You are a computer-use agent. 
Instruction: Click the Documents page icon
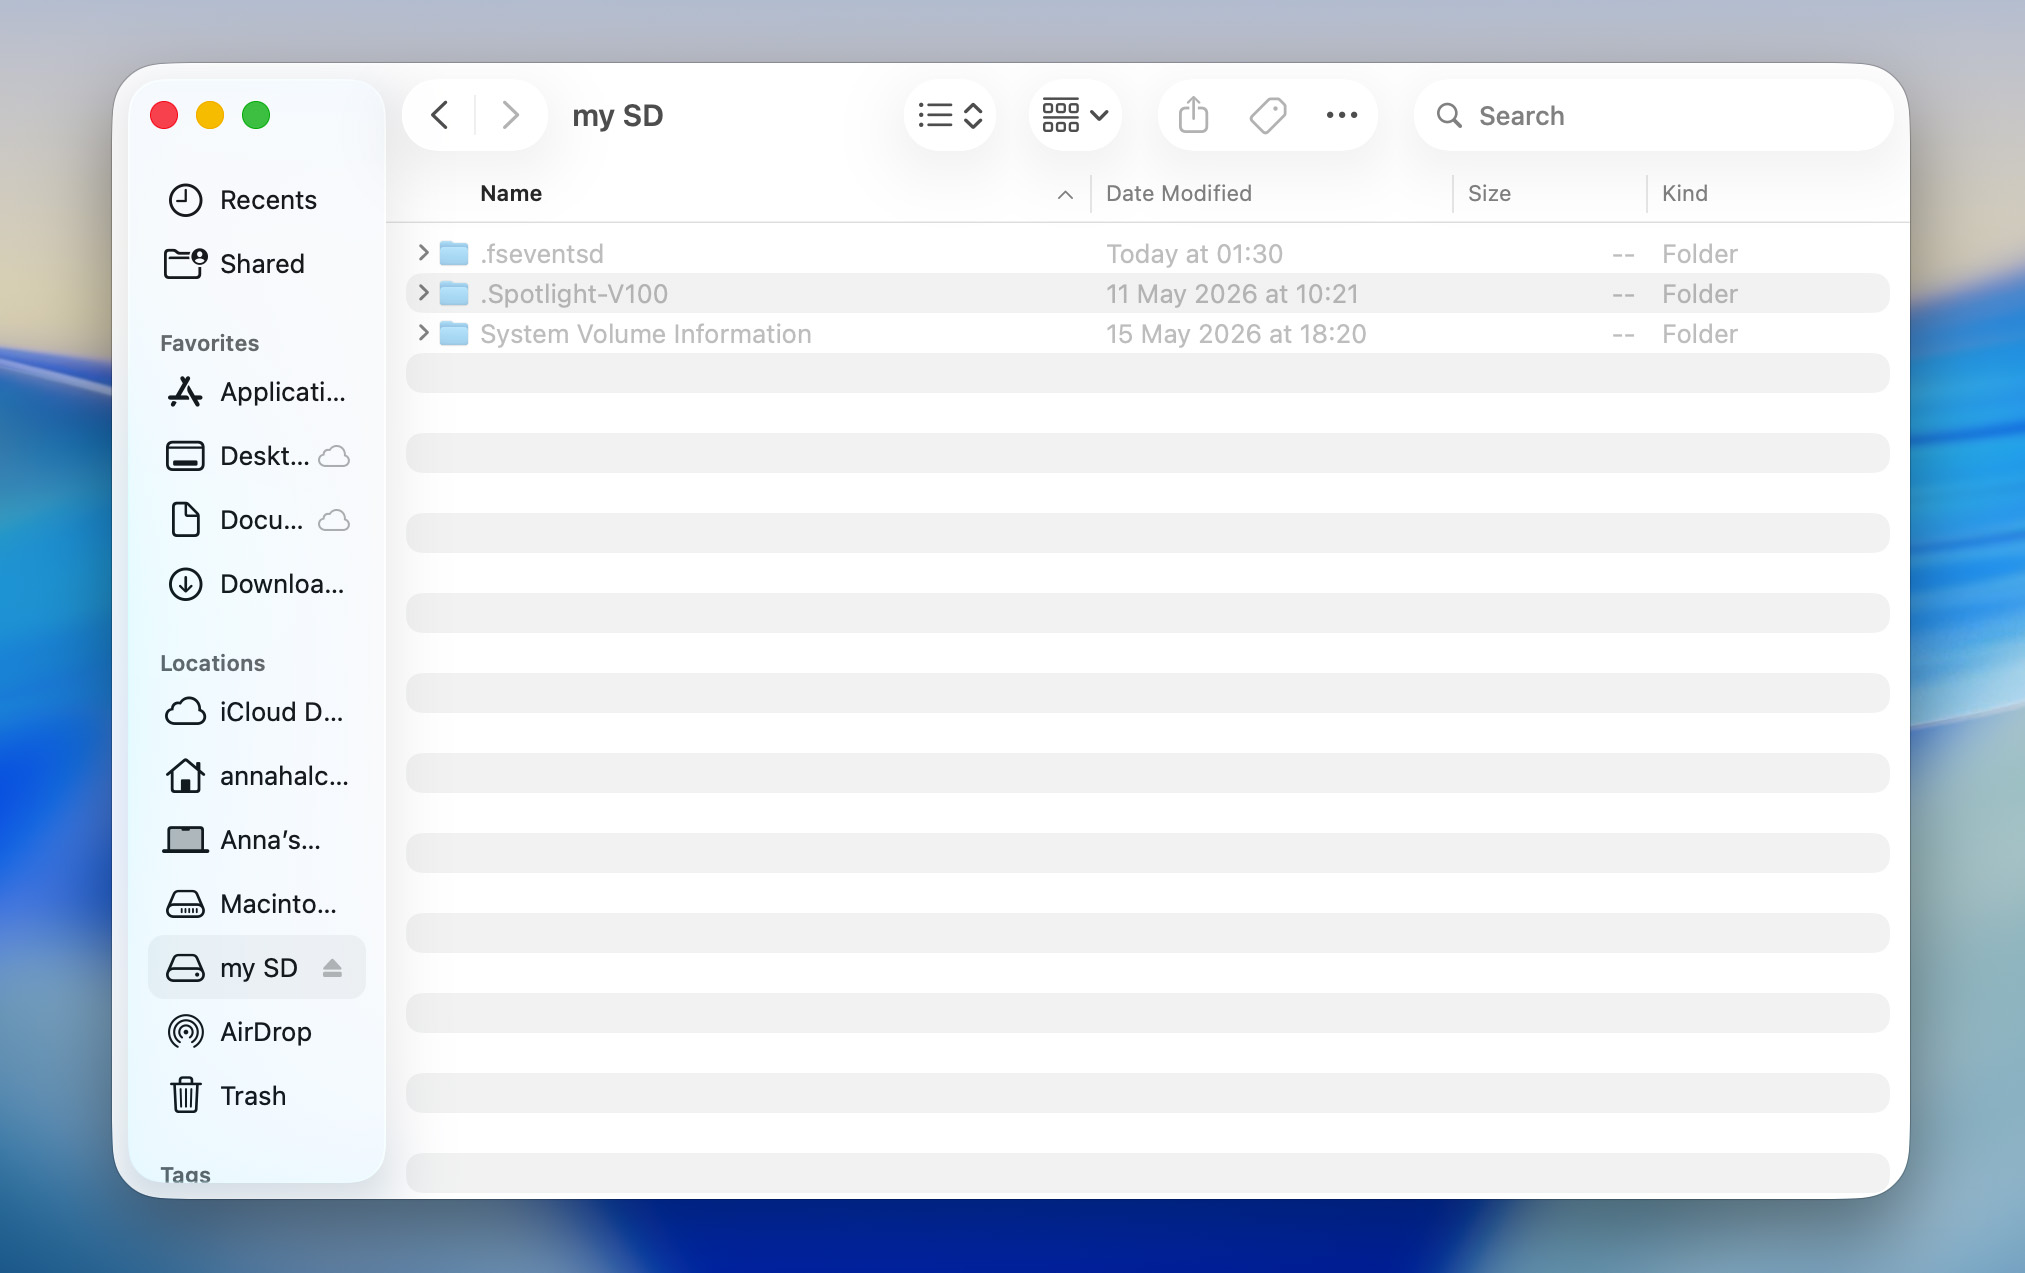coord(185,520)
